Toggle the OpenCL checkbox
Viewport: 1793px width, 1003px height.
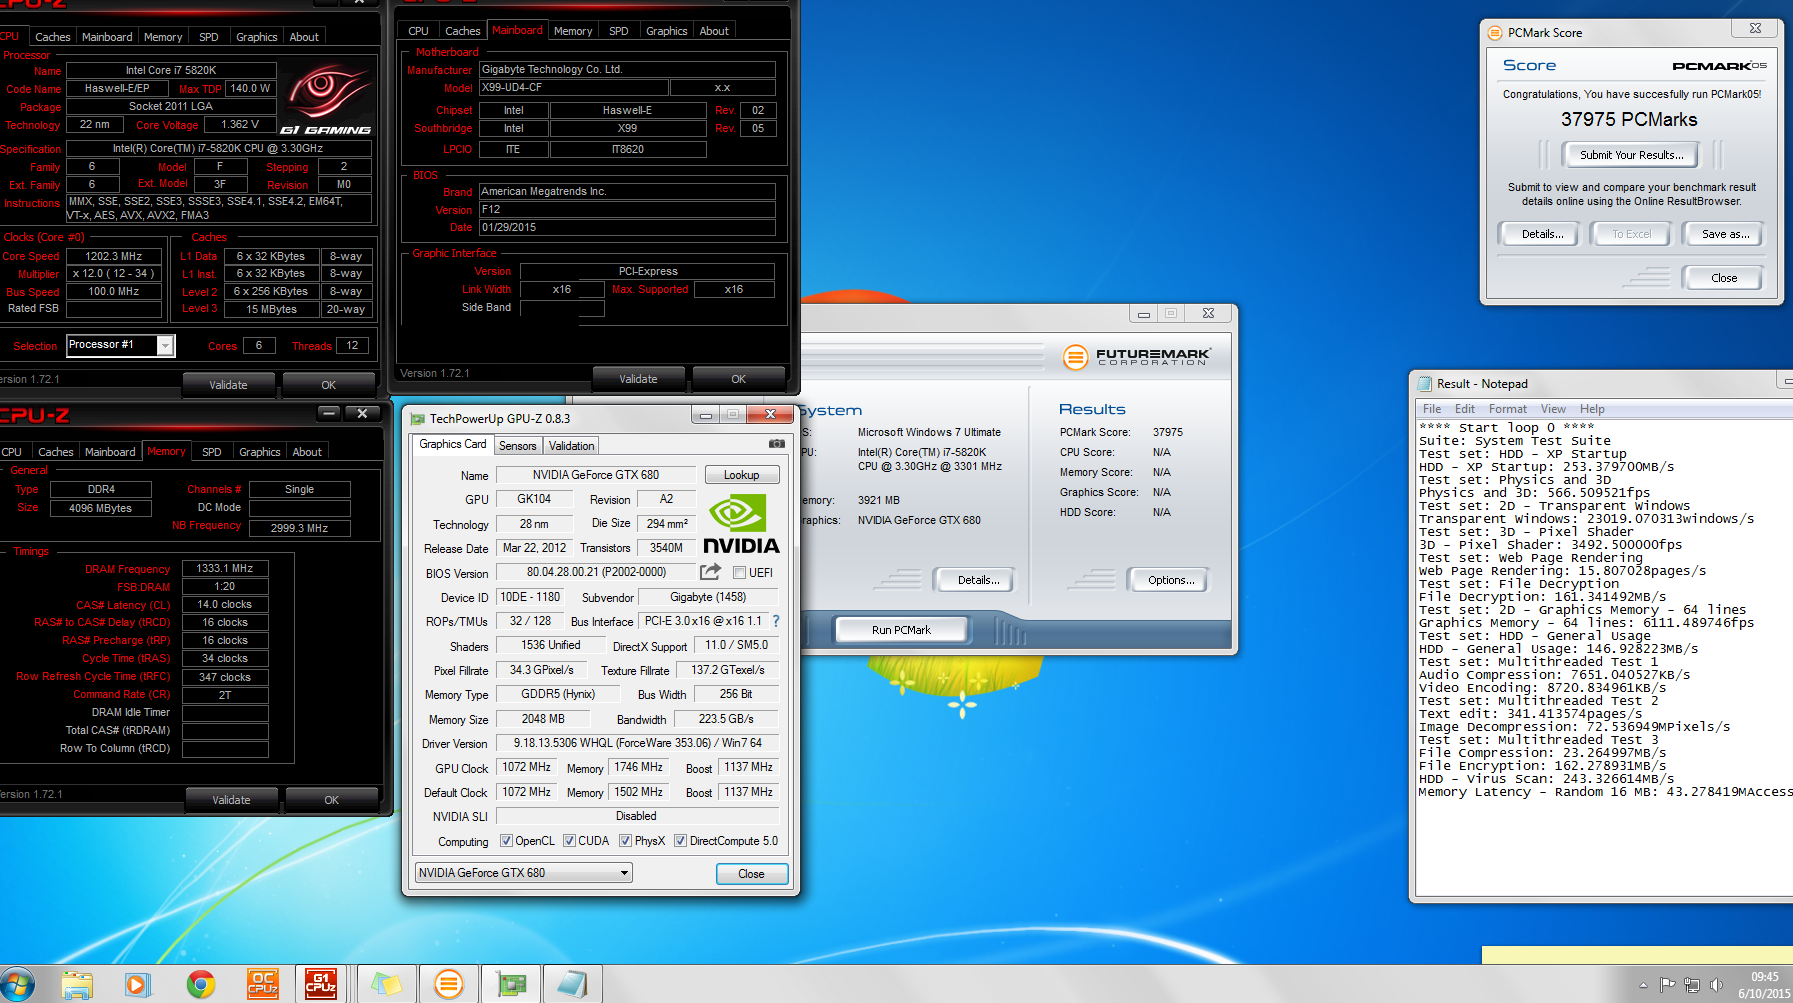(x=506, y=841)
